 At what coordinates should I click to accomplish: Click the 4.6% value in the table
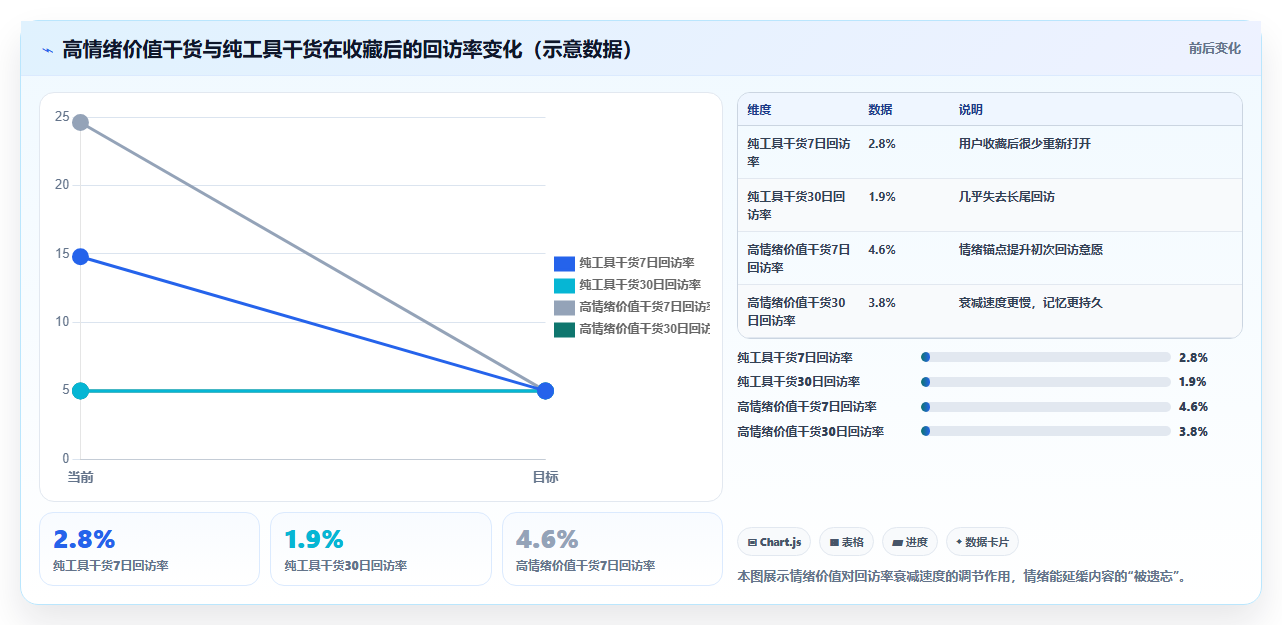[x=882, y=249]
